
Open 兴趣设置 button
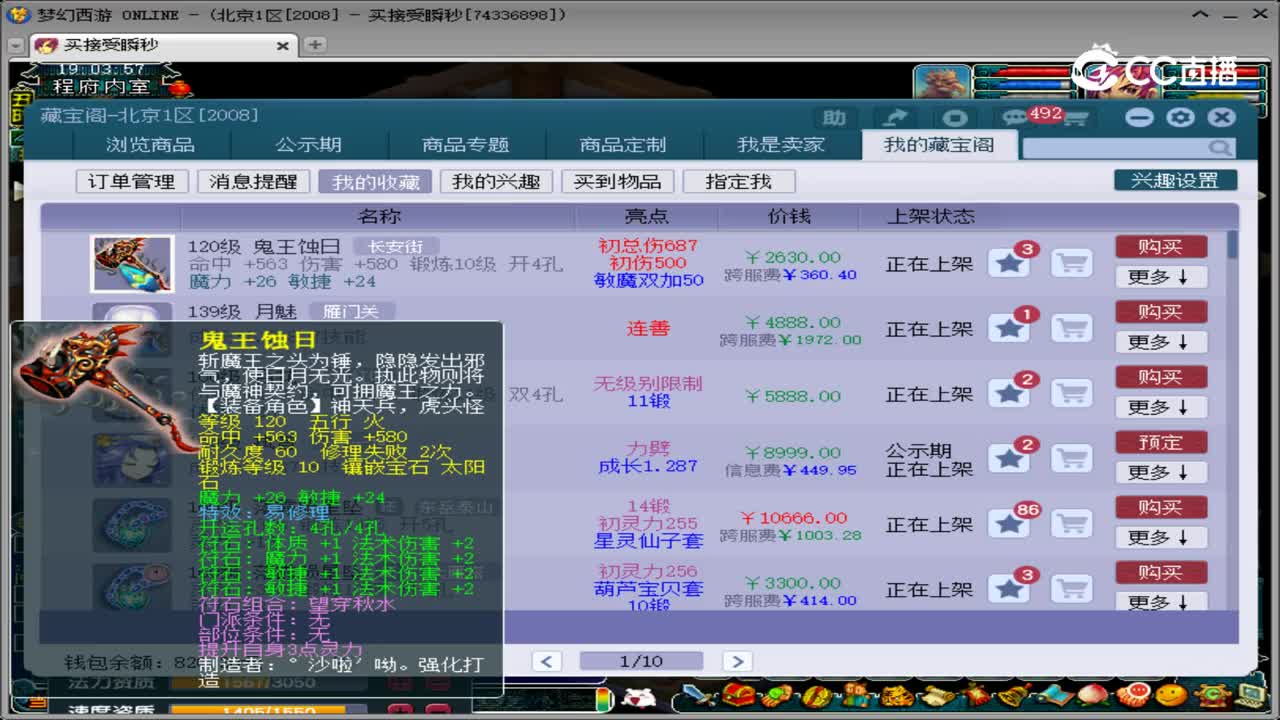[1175, 181]
